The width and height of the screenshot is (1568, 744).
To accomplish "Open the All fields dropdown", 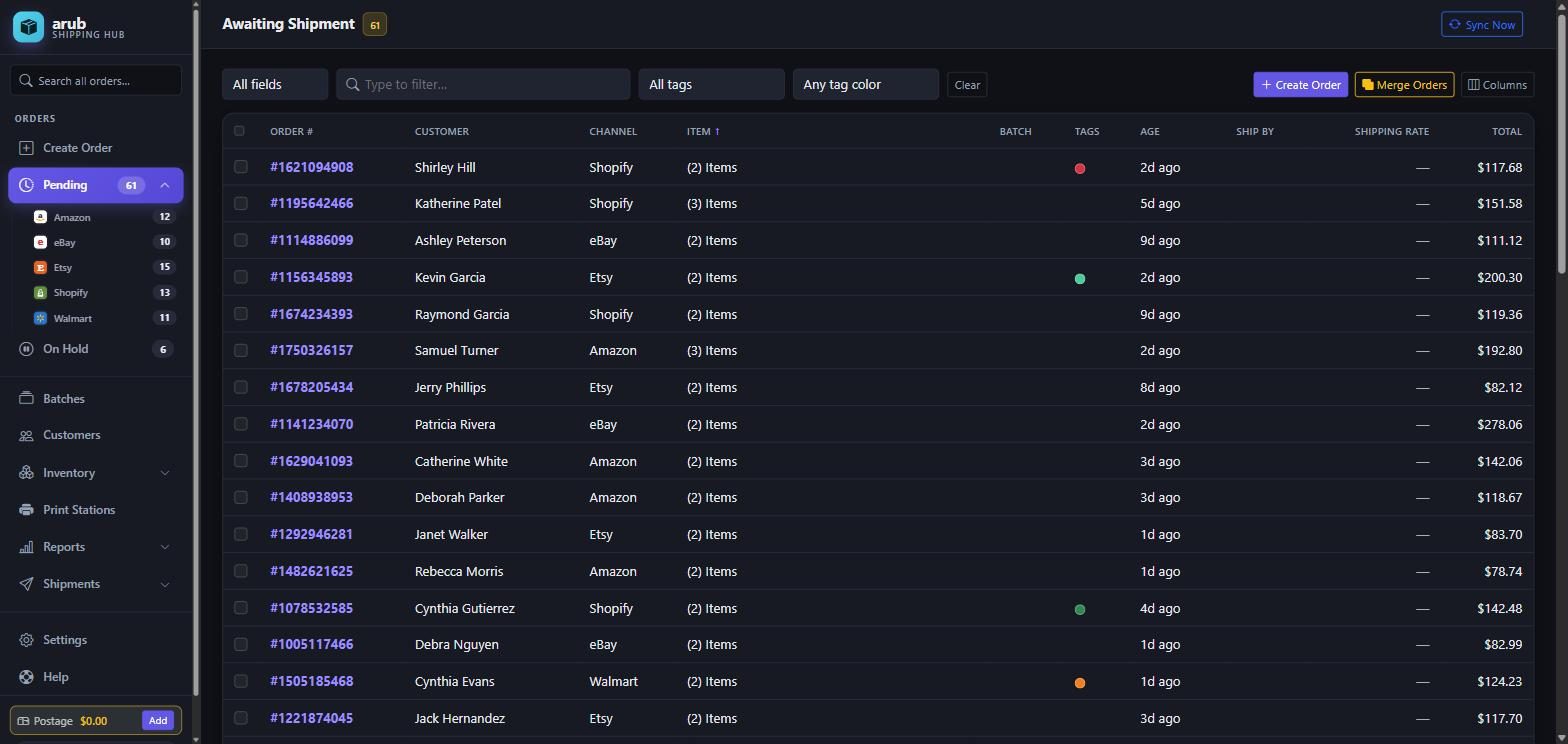I will point(275,84).
